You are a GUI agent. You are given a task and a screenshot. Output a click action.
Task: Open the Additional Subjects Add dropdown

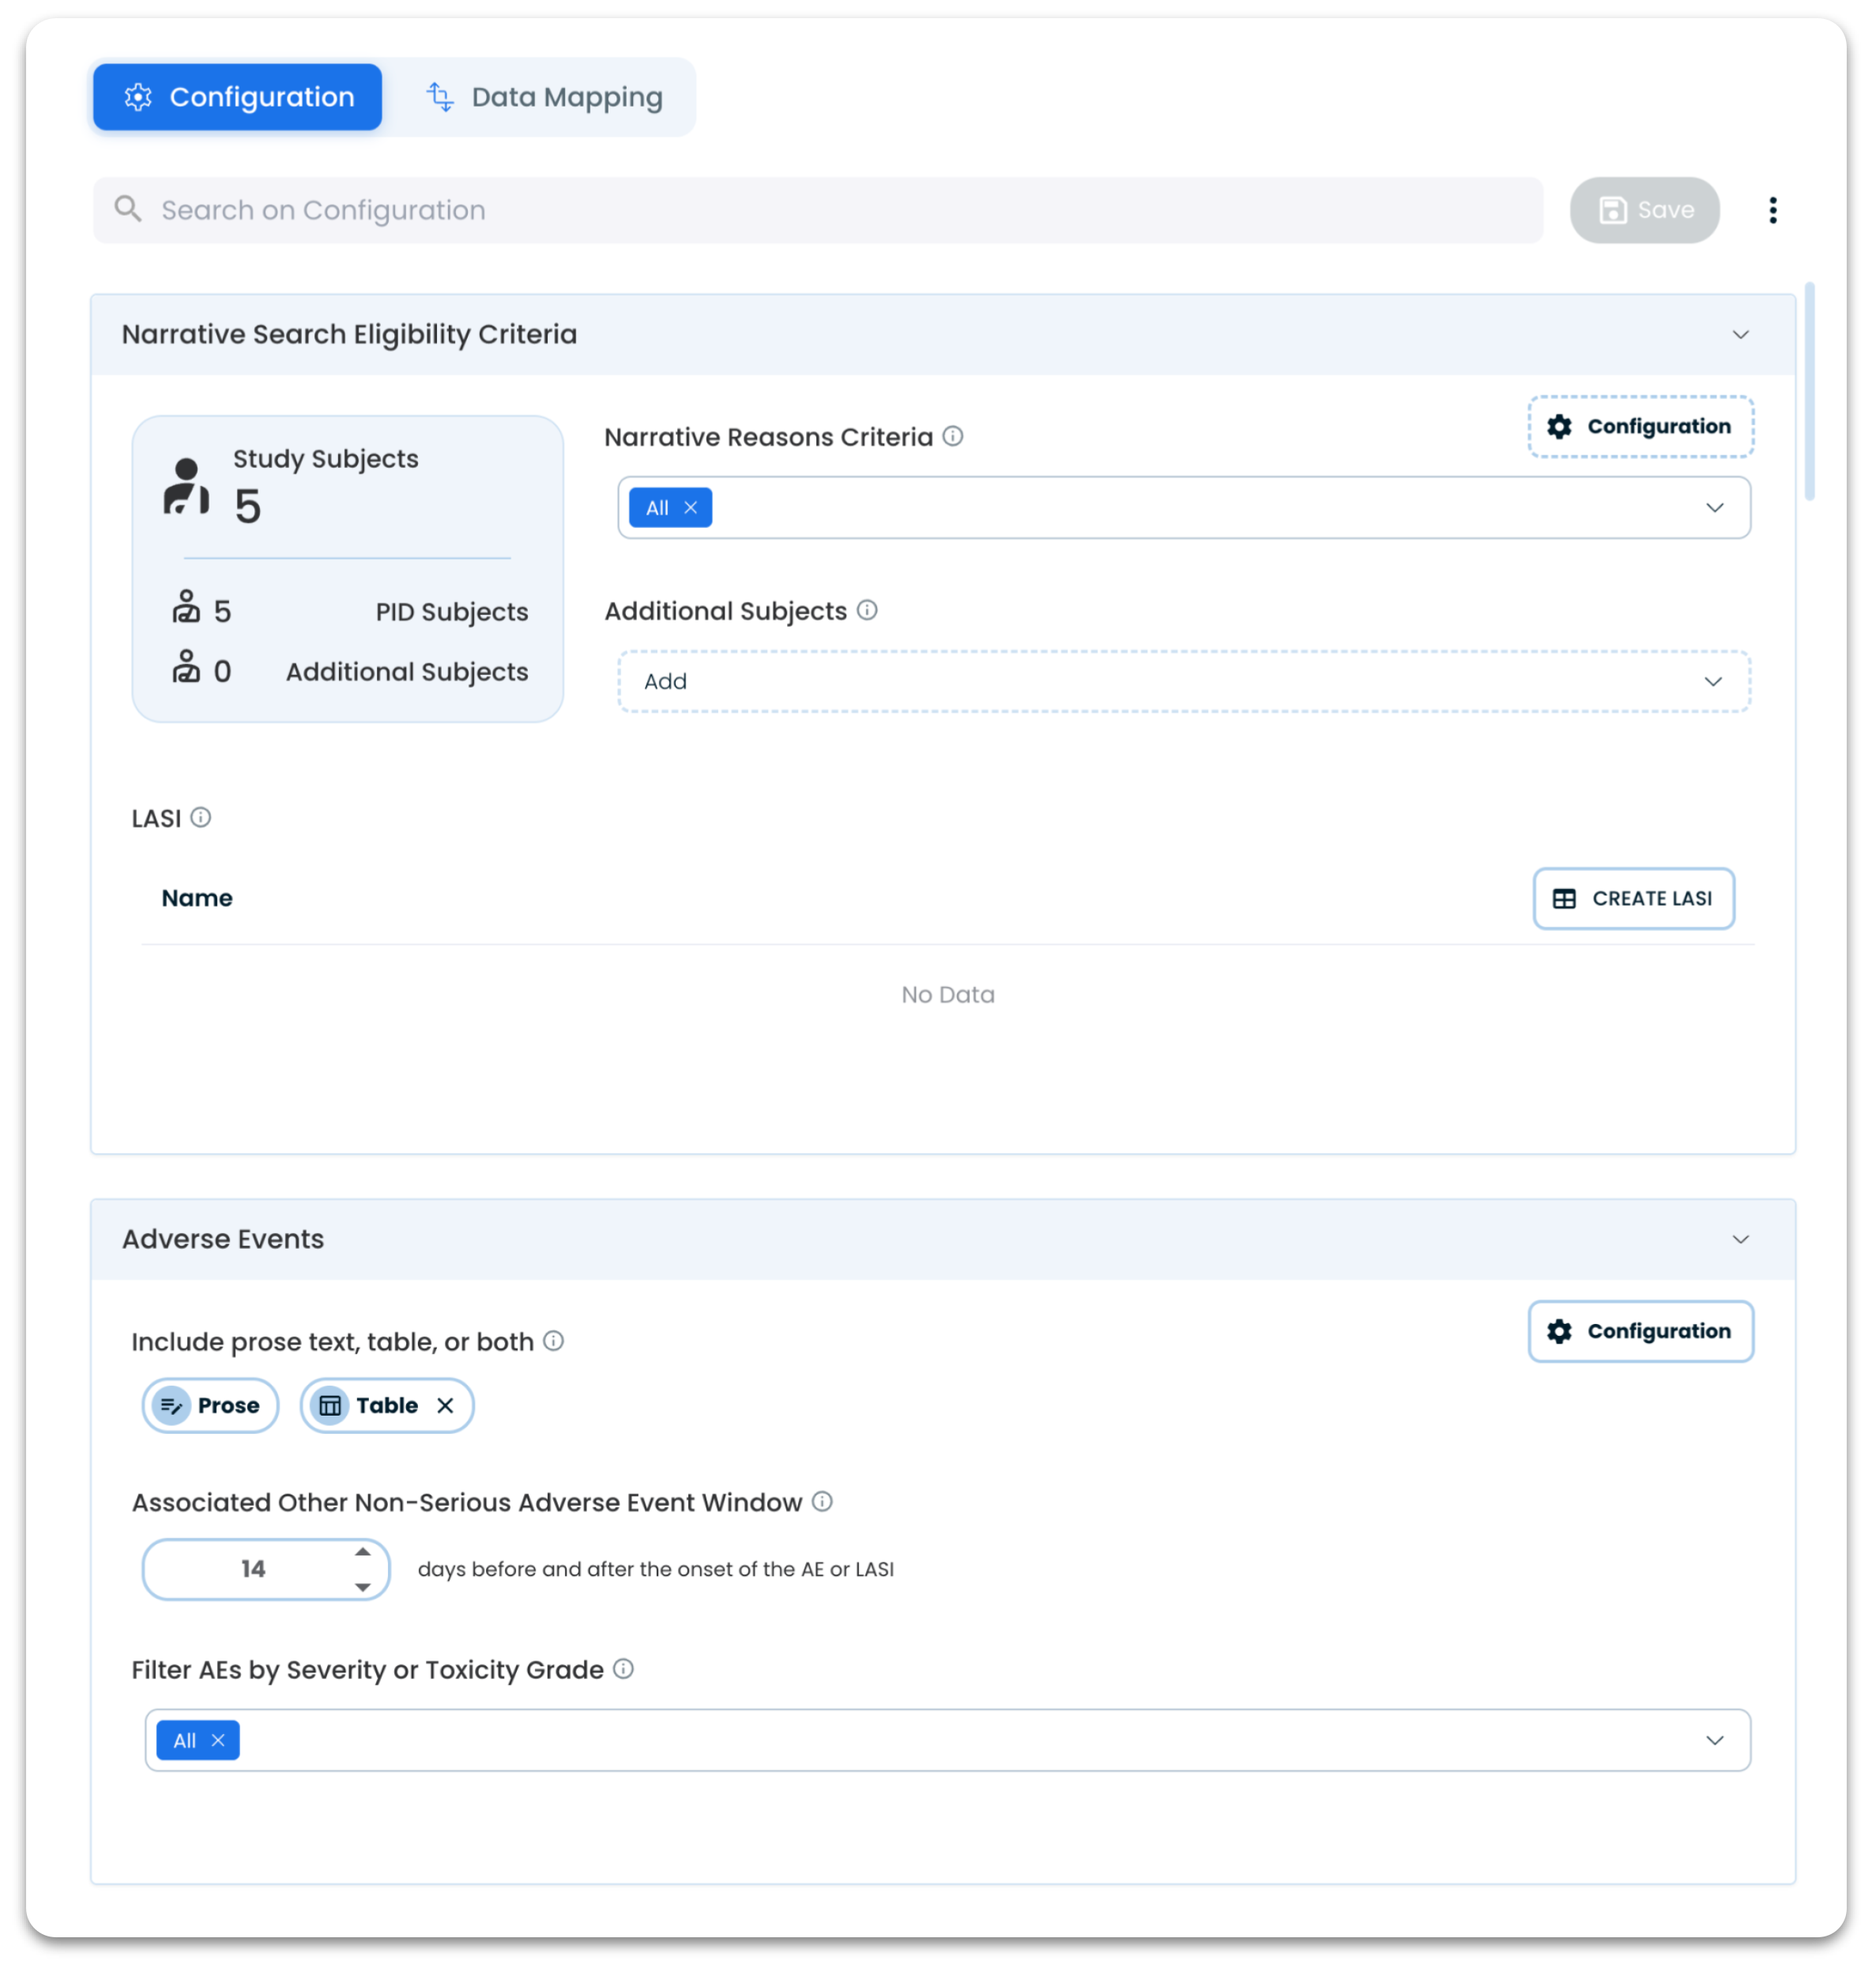pyautogui.click(x=1183, y=681)
